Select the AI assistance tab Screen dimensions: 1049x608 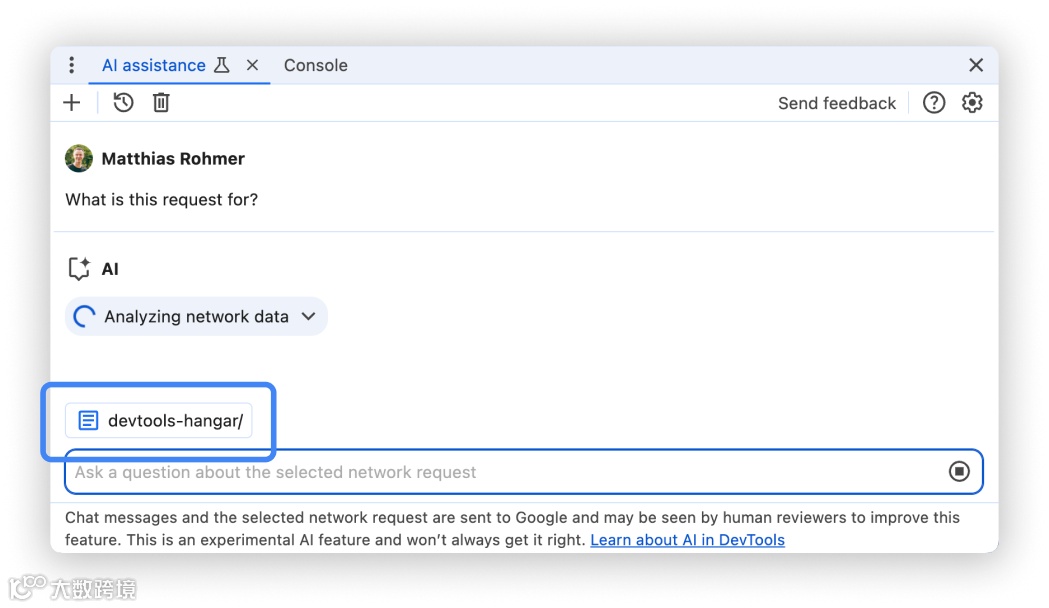[x=153, y=65]
